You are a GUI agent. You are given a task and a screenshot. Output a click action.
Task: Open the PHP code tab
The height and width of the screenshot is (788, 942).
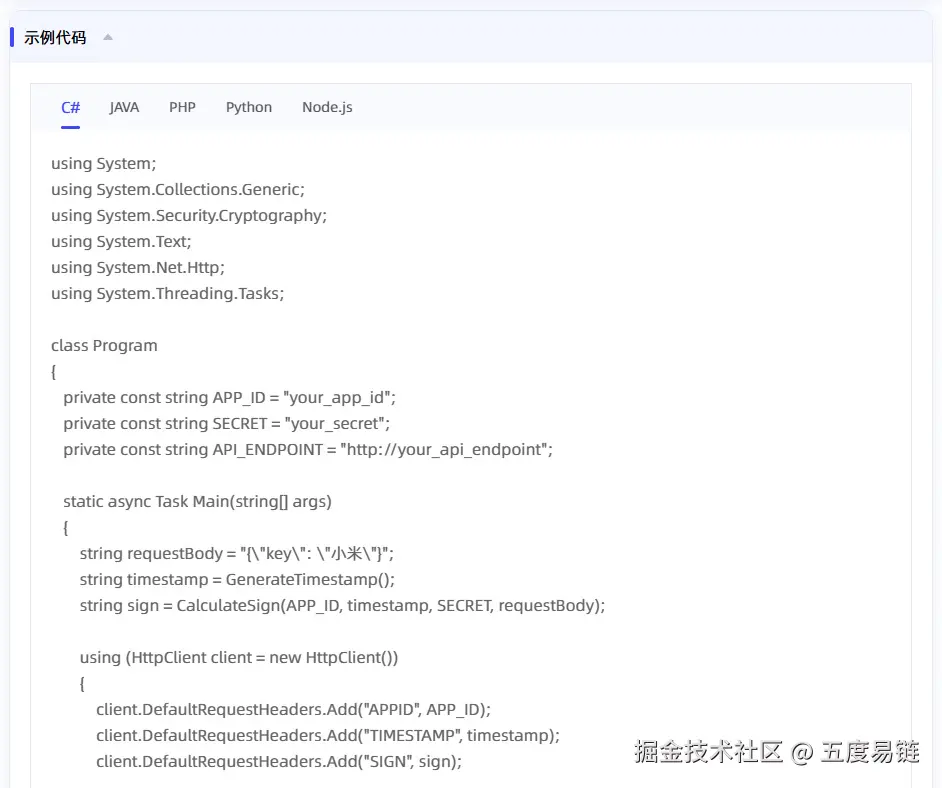point(182,108)
